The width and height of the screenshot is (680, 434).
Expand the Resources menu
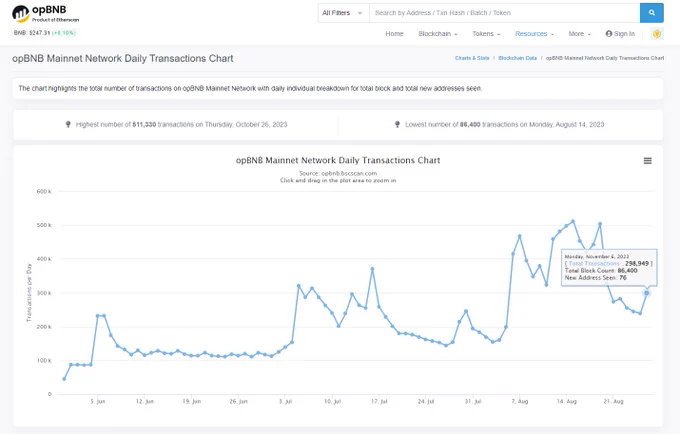coord(534,34)
